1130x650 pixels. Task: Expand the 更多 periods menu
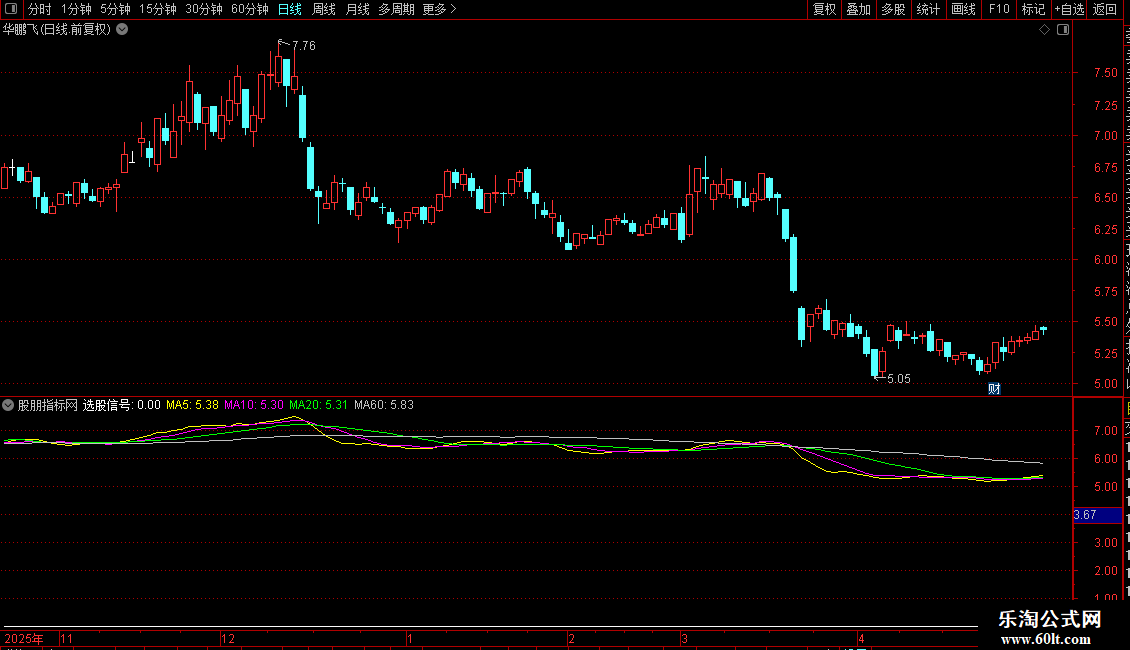click(439, 9)
